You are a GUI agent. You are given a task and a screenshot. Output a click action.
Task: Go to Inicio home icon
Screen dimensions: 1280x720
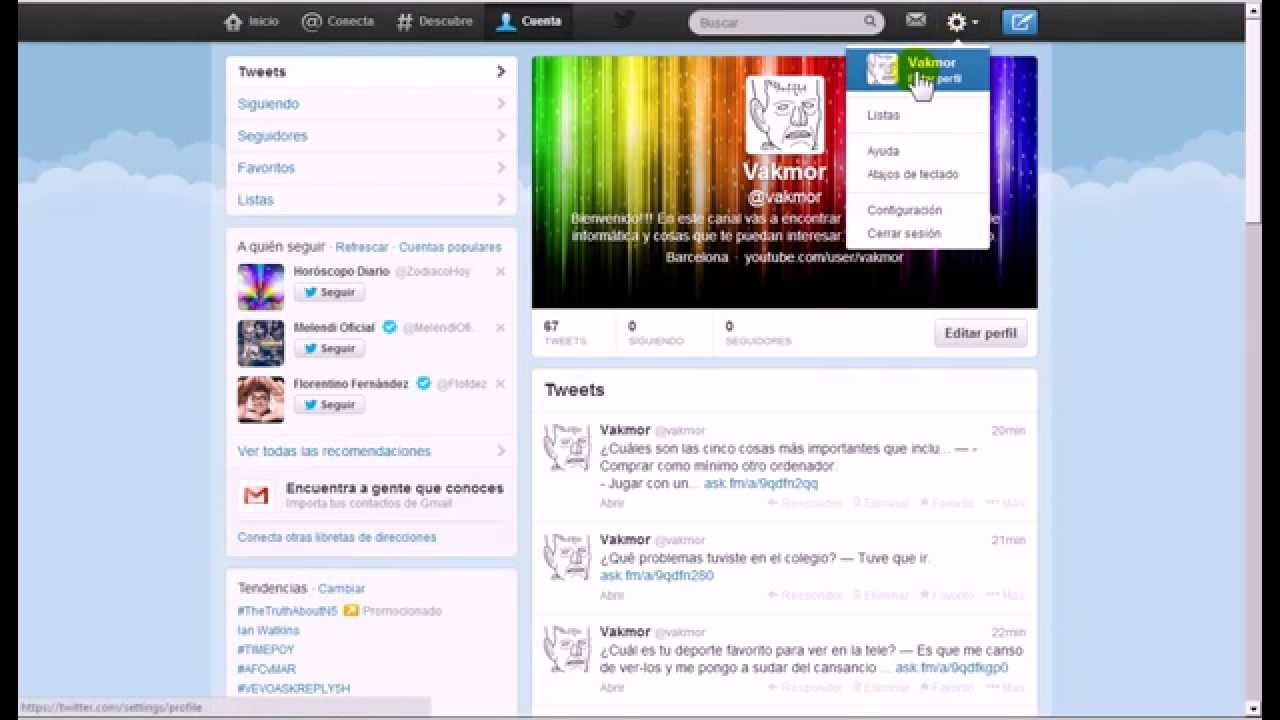click(x=233, y=21)
